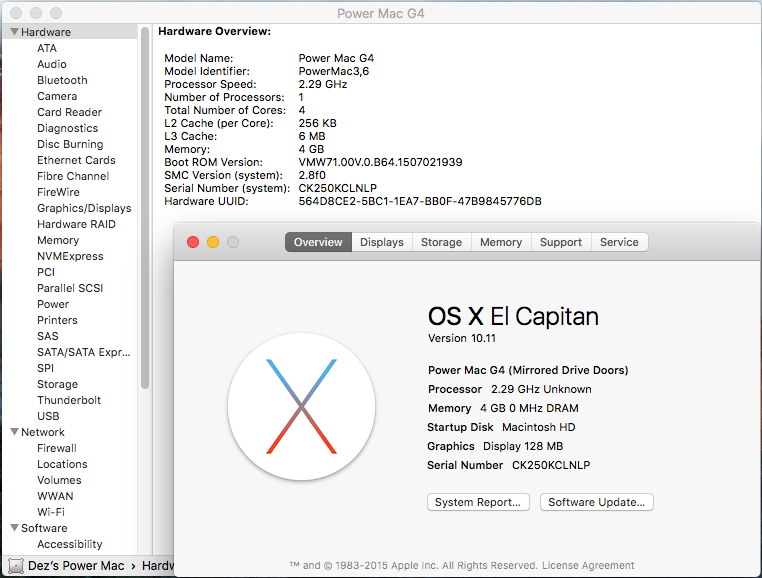The image size is (762, 578).
Task: Select Locations under Network
Action: coord(62,465)
